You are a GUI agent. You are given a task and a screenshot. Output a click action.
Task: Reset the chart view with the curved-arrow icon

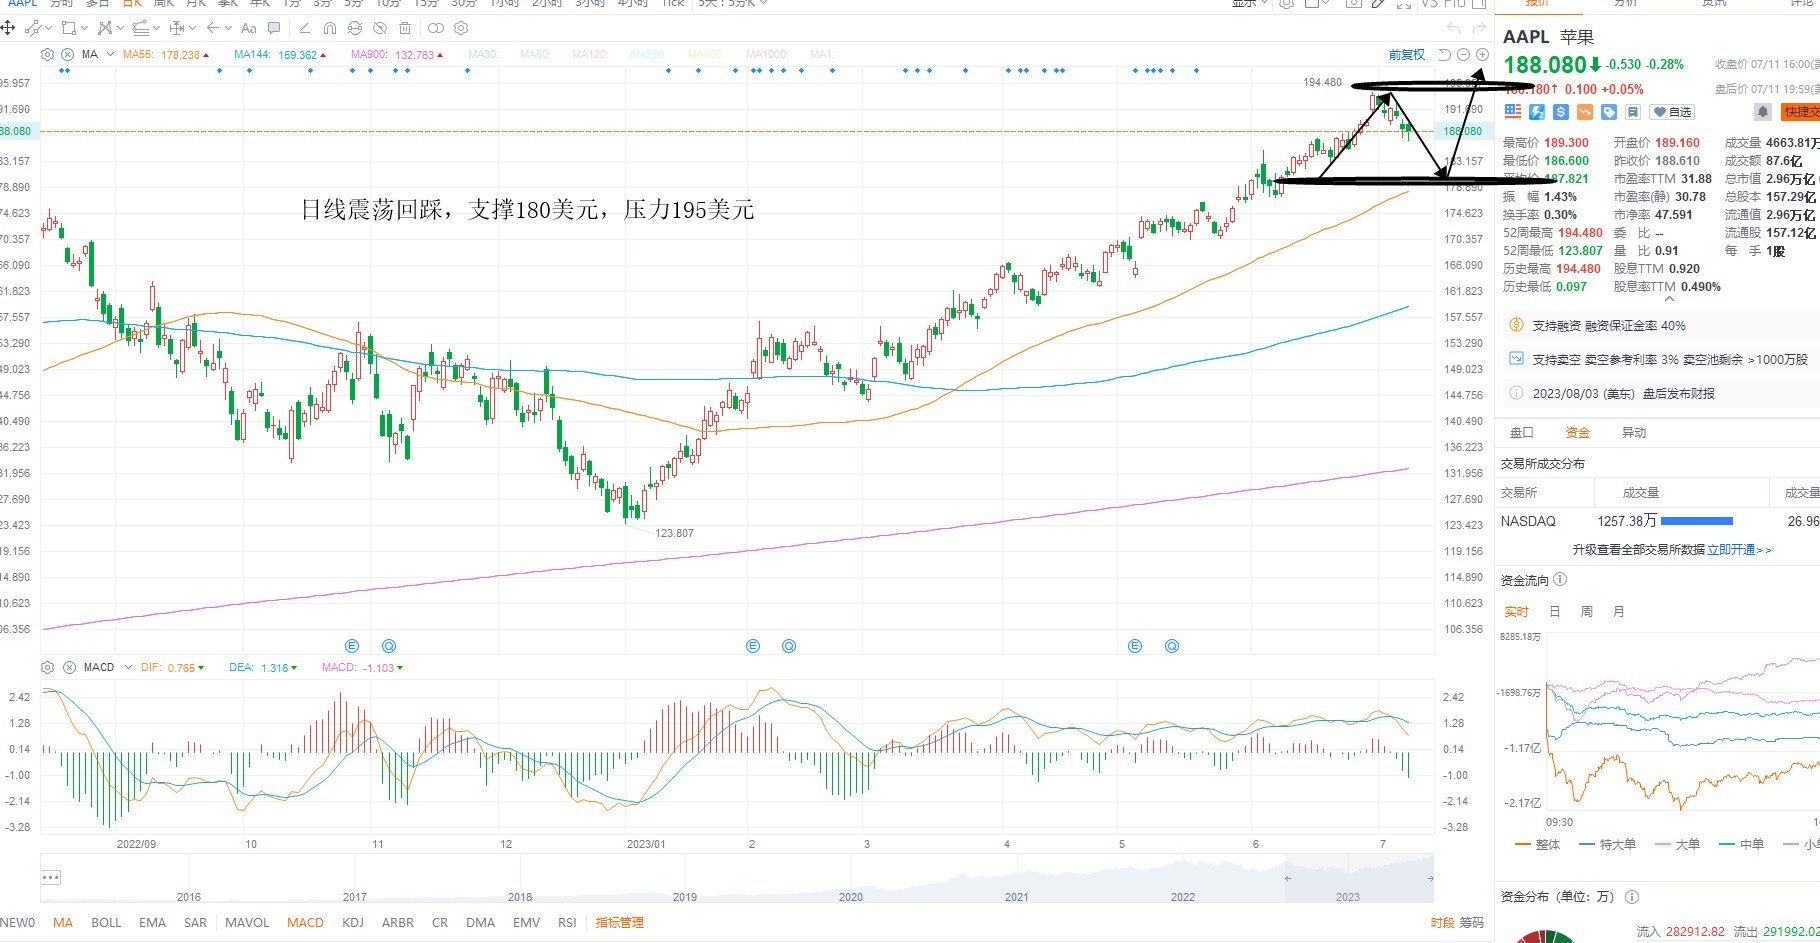tap(1444, 54)
